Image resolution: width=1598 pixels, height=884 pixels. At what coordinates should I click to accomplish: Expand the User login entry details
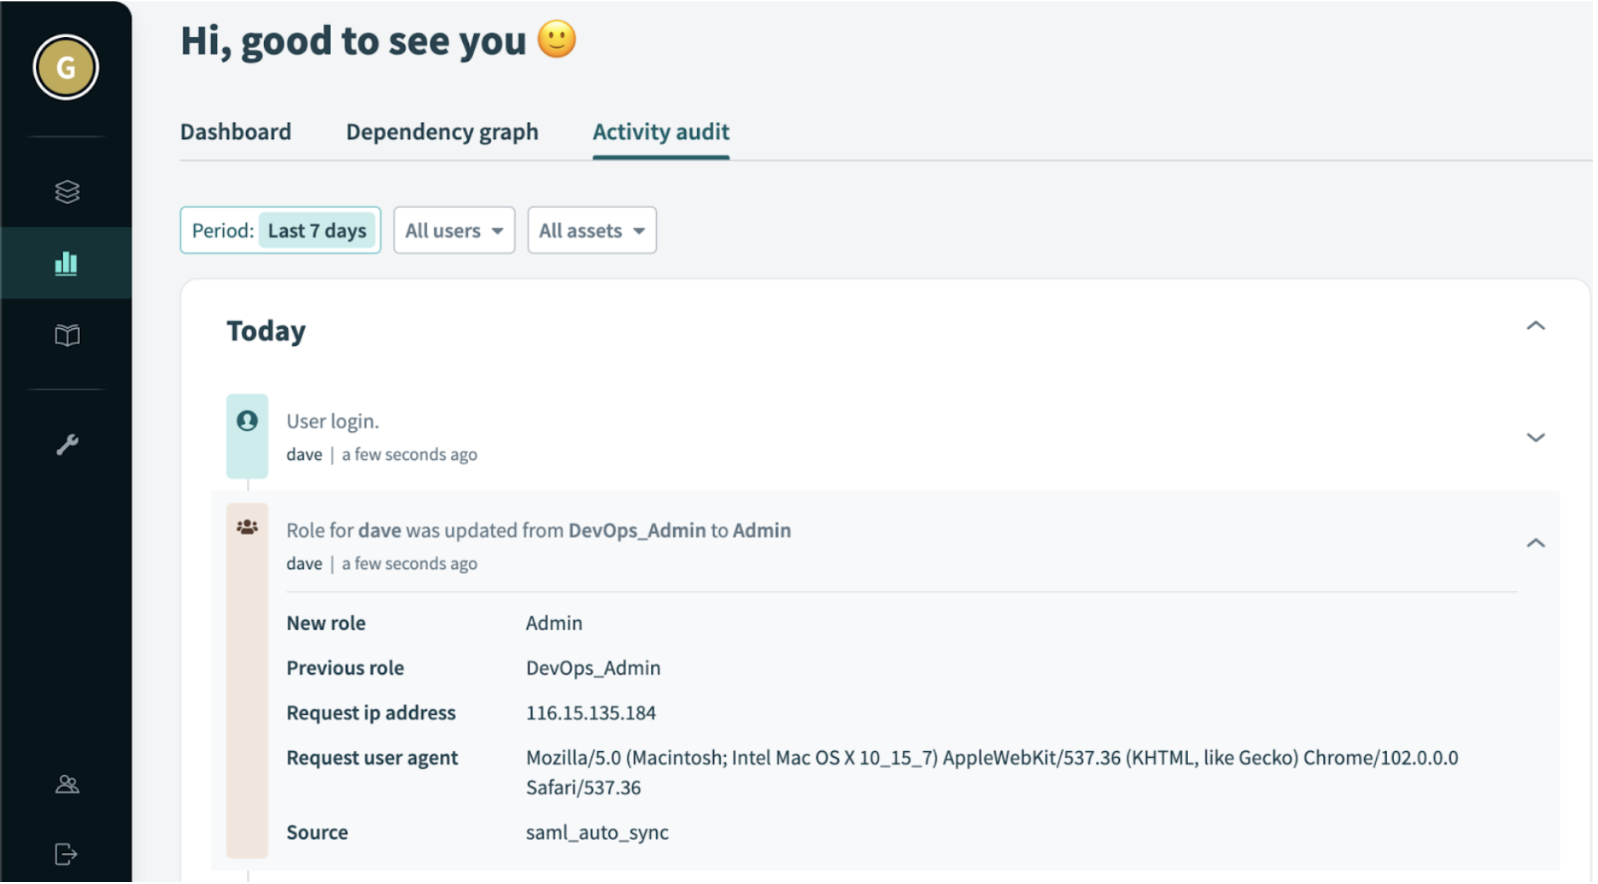tap(1535, 438)
